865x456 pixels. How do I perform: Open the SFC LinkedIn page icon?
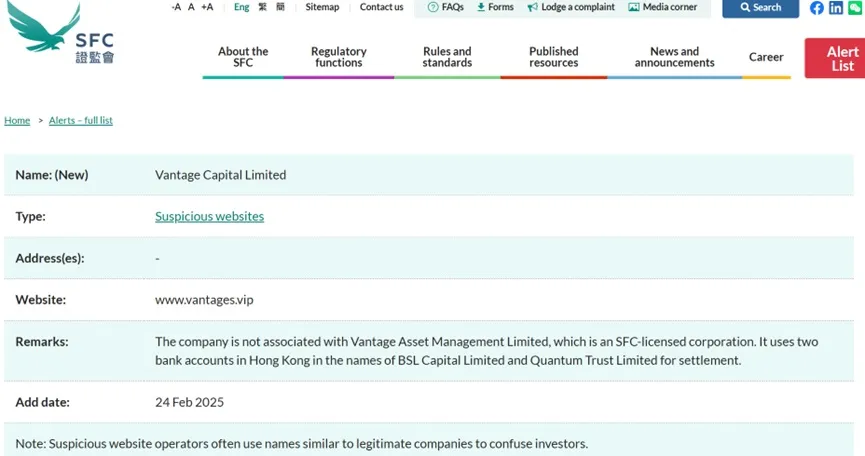836,8
